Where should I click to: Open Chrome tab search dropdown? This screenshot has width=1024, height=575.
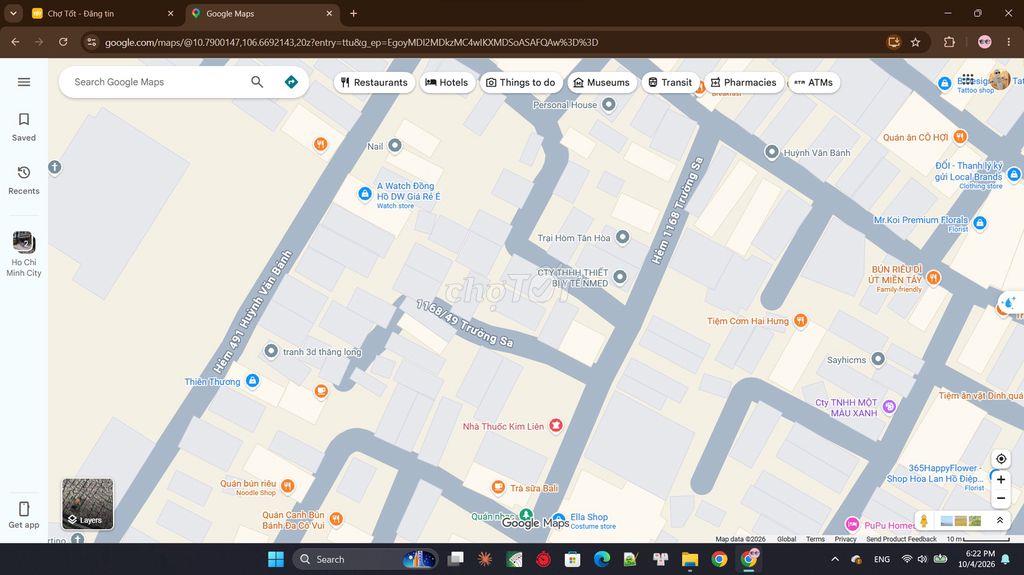13,13
